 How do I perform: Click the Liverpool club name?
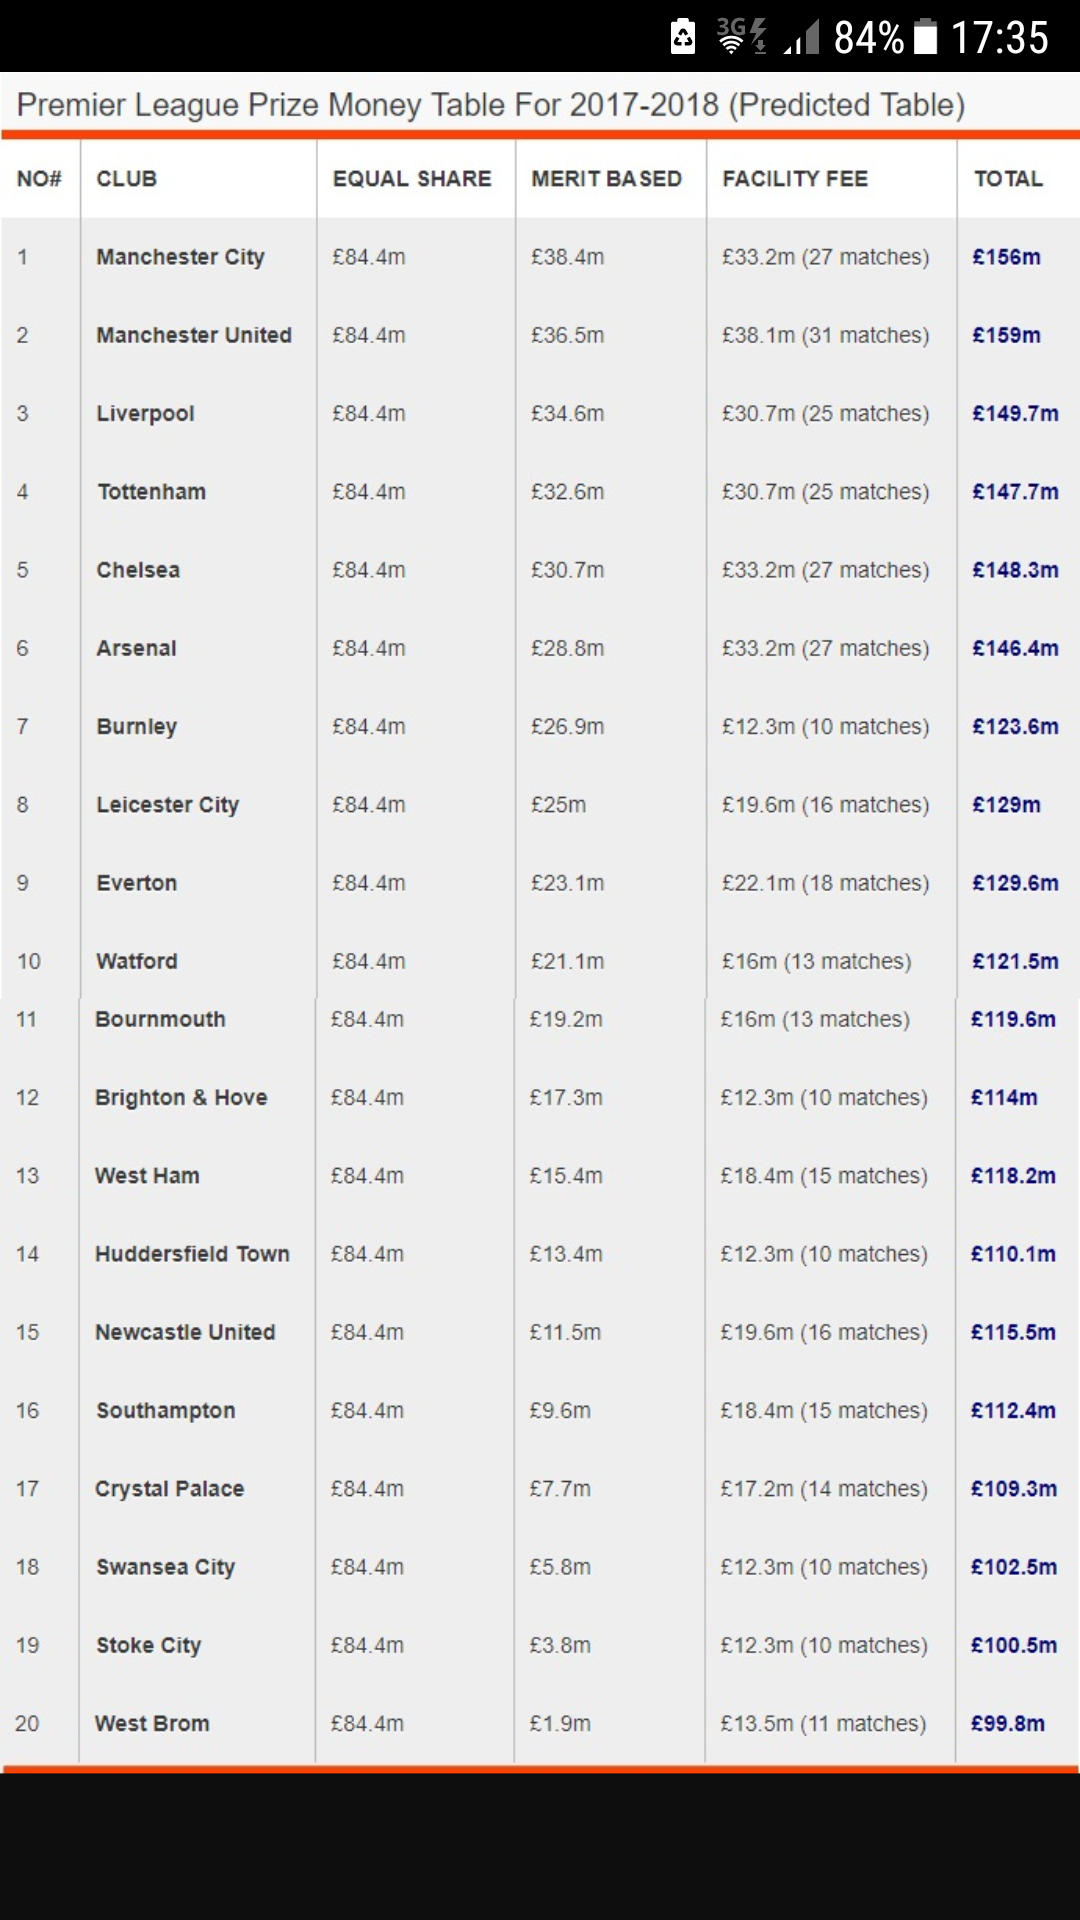pos(145,413)
